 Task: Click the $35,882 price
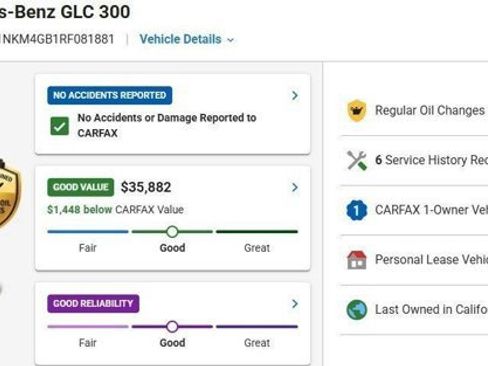coord(146,187)
